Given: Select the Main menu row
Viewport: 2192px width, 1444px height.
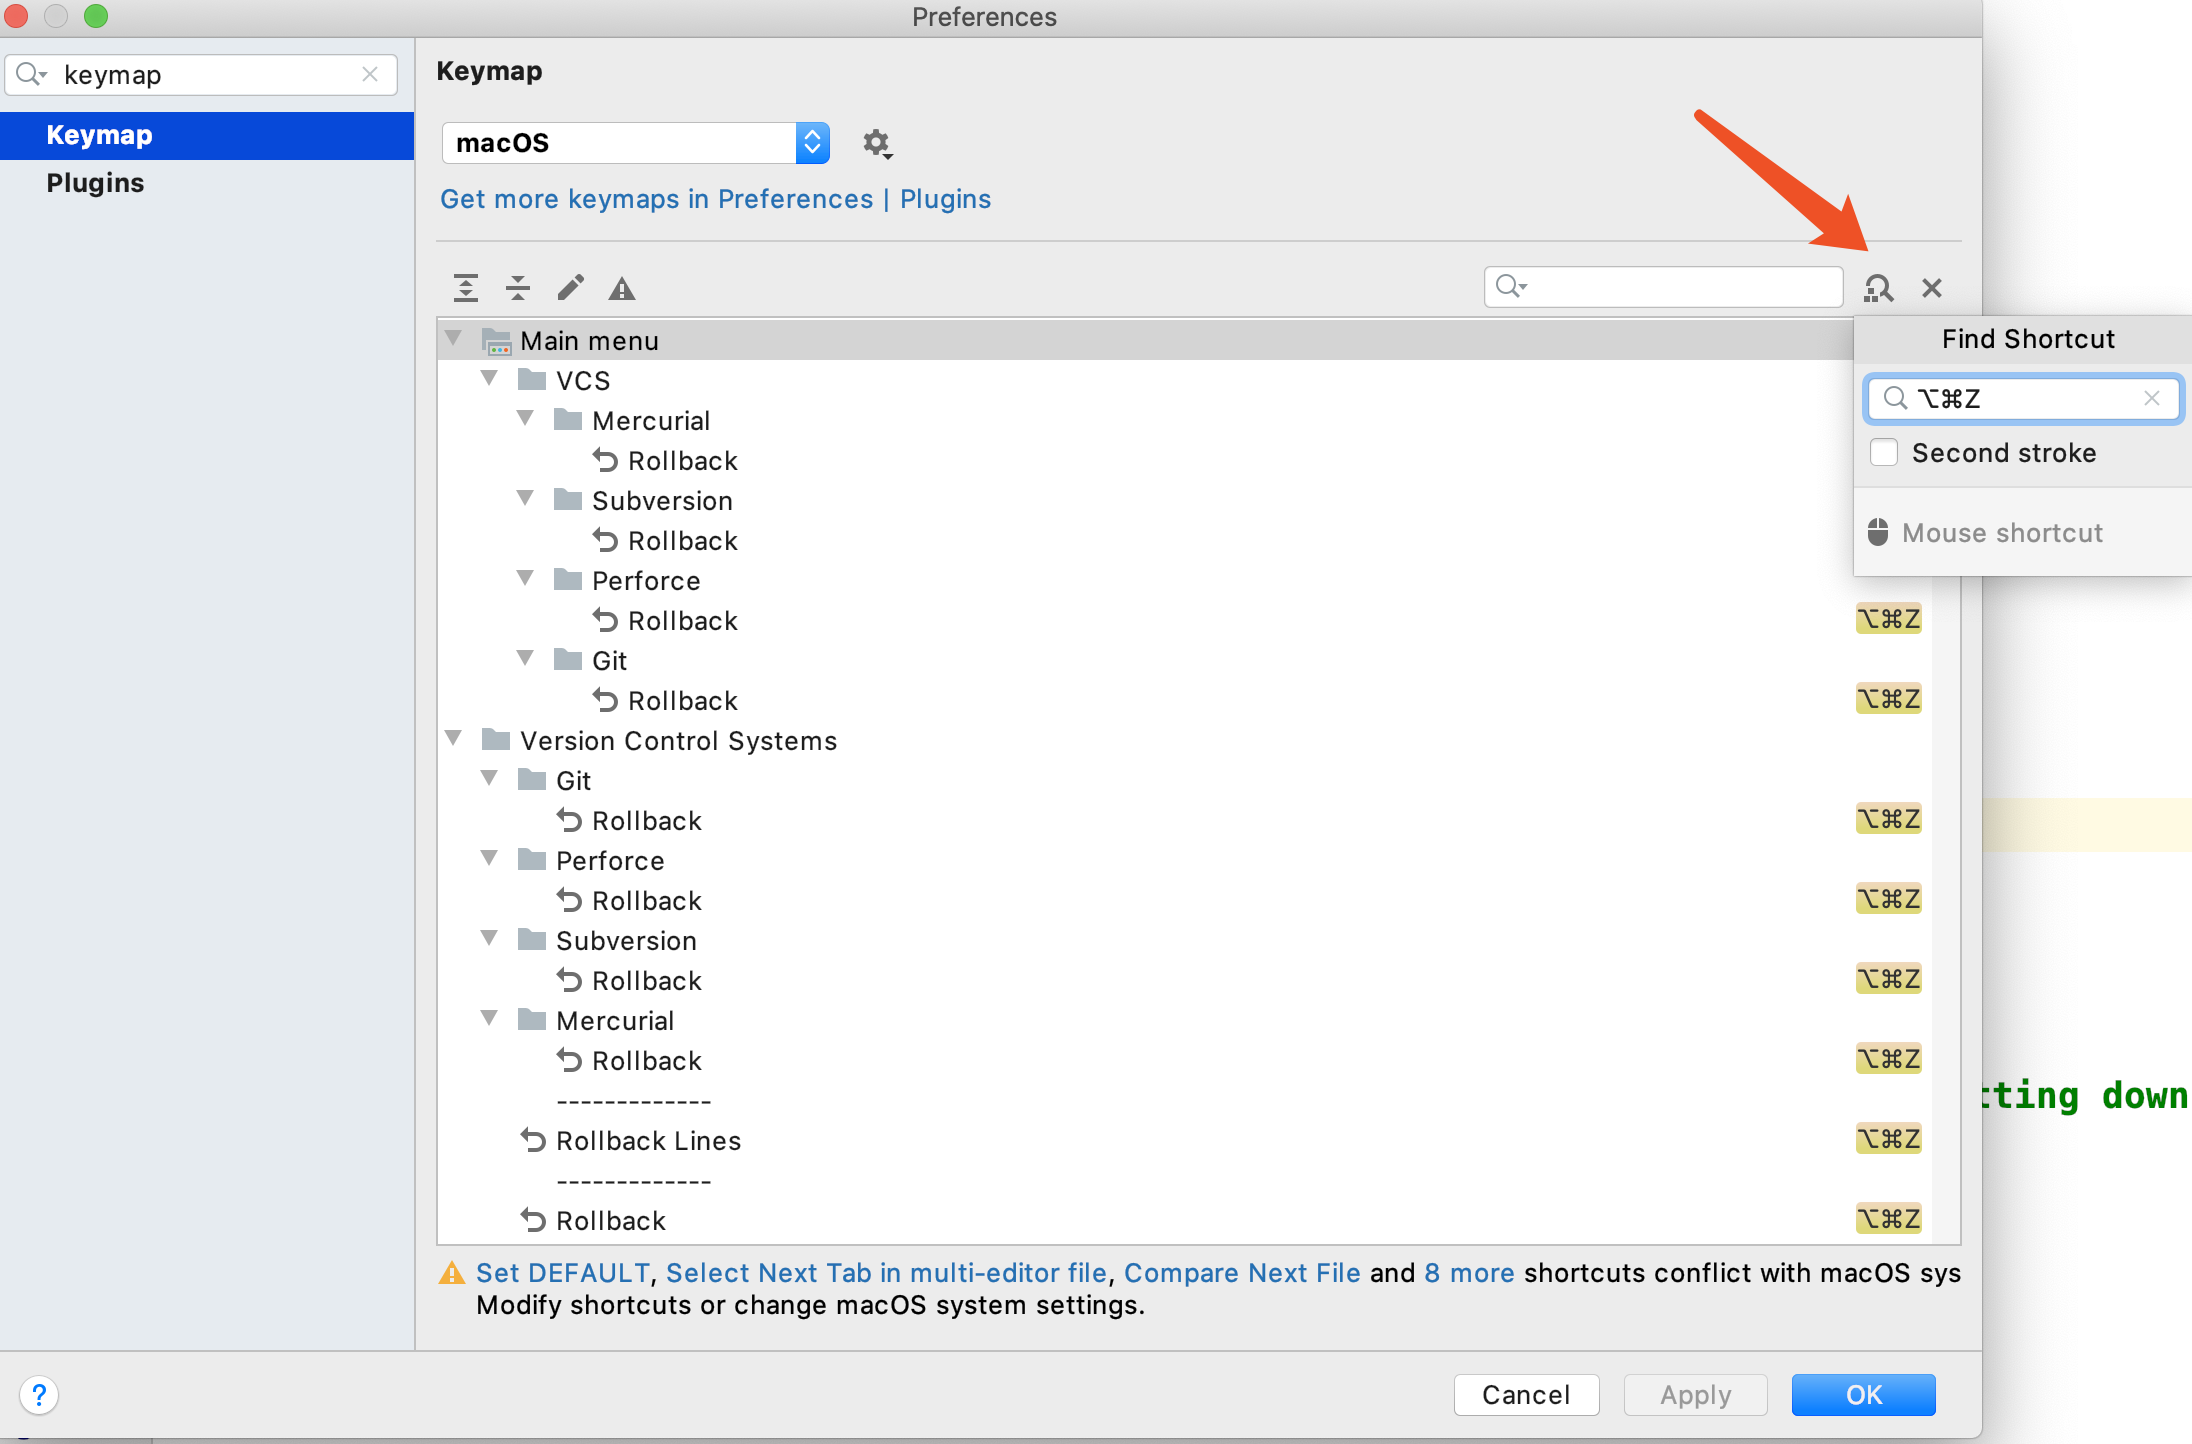Looking at the screenshot, I should (x=1147, y=340).
